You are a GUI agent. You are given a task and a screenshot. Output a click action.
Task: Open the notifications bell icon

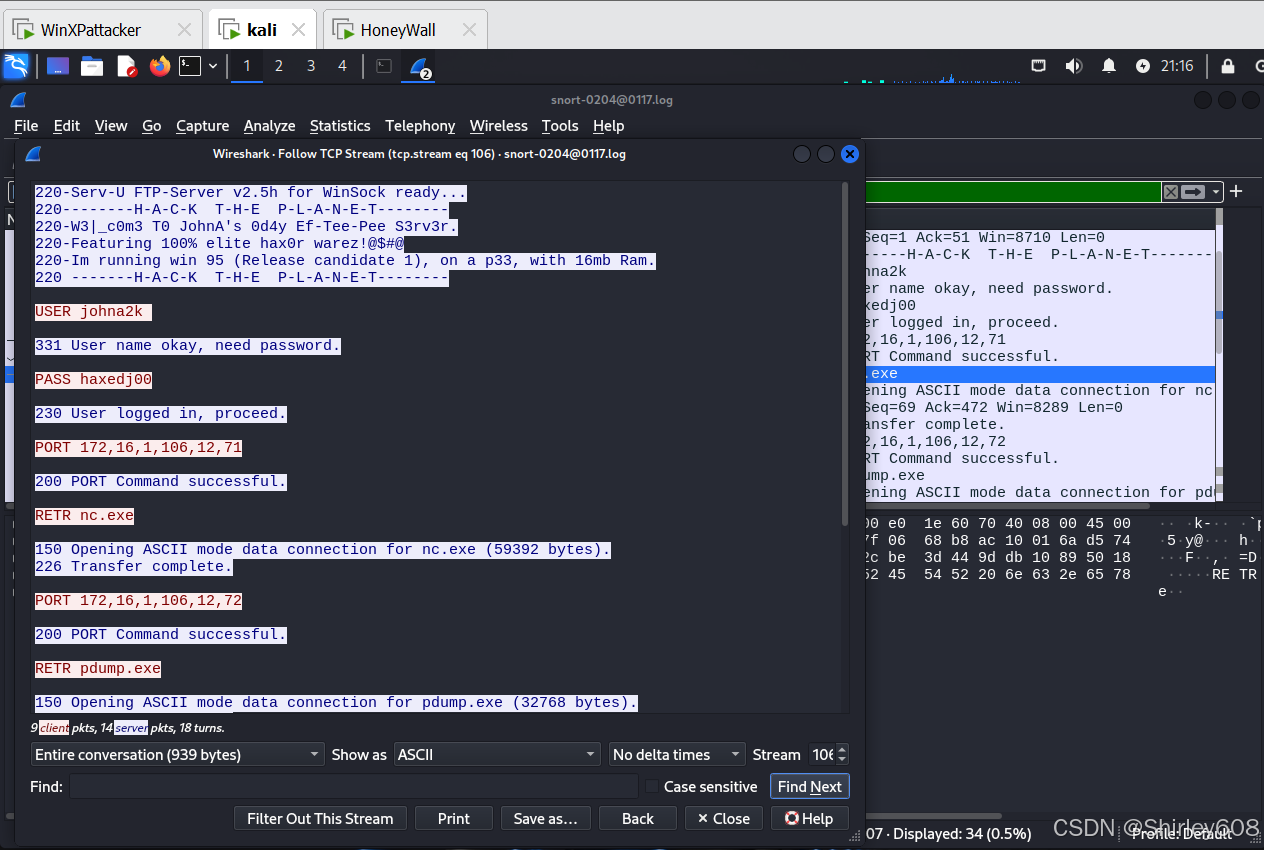[x=1109, y=66]
